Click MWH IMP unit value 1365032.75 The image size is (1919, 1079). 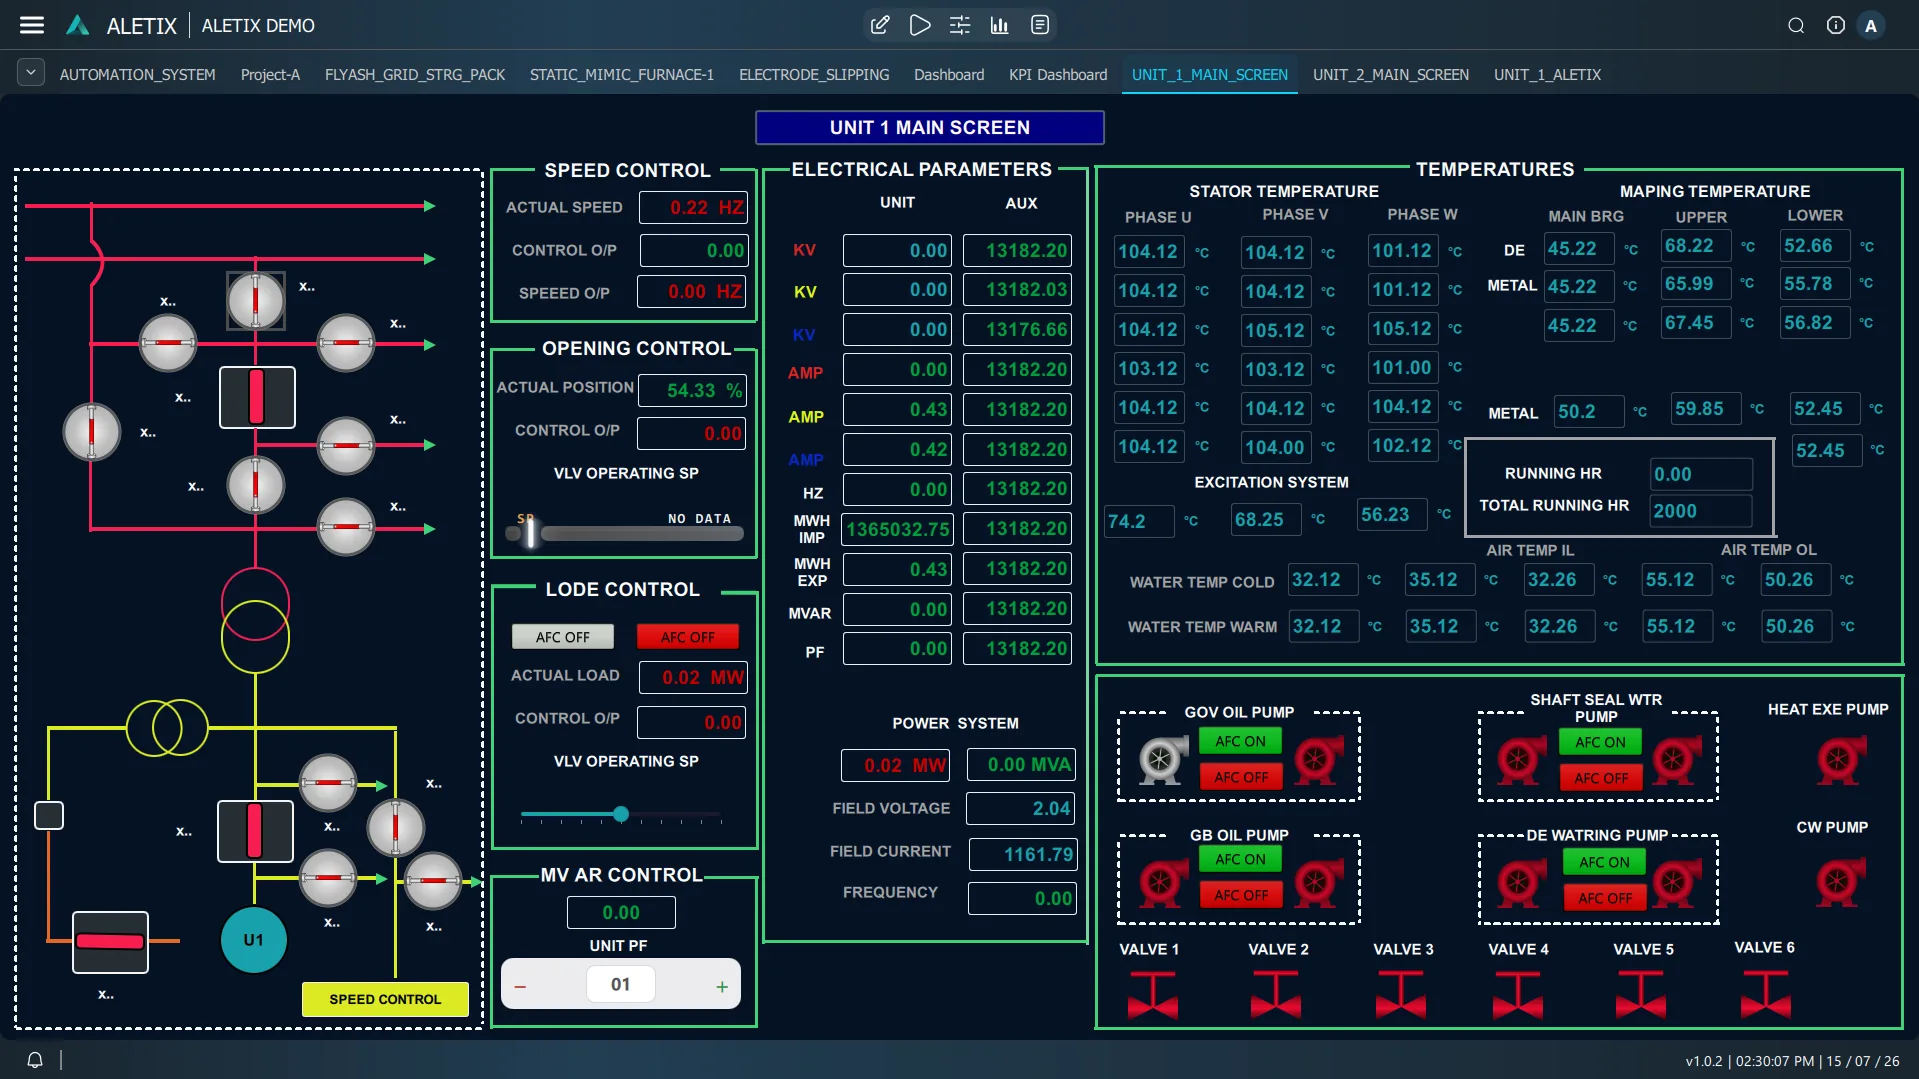(x=897, y=529)
